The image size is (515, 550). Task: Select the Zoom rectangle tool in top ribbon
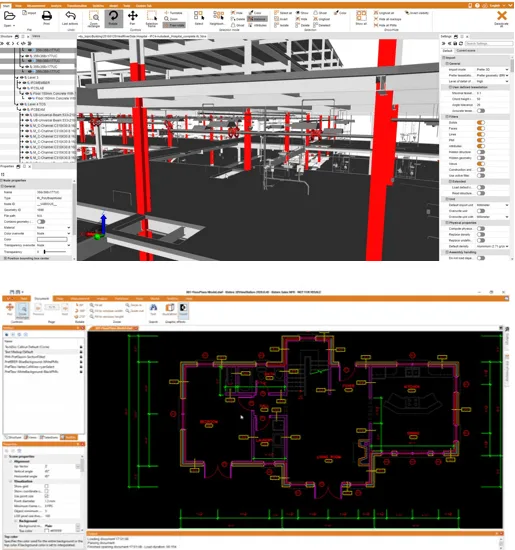click(94, 16)
